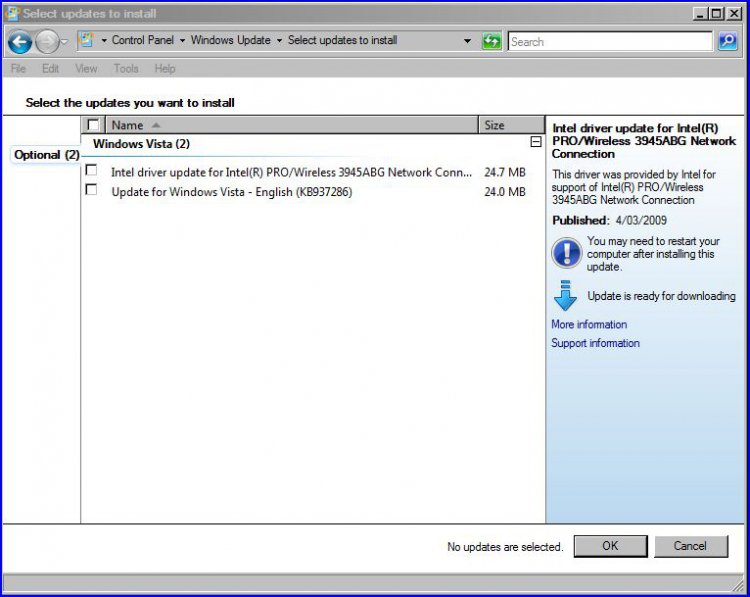Open the address bar history dropdown
Screen dimensions: 750x597
pos(467,41)
